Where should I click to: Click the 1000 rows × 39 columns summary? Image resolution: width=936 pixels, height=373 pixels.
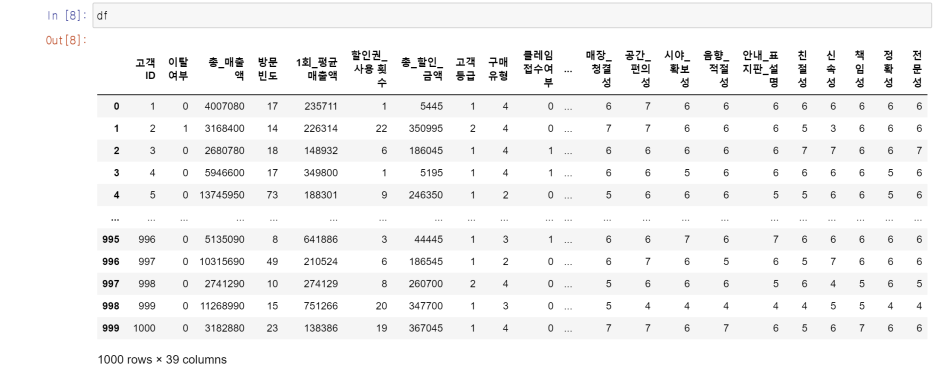pos(162,360)
